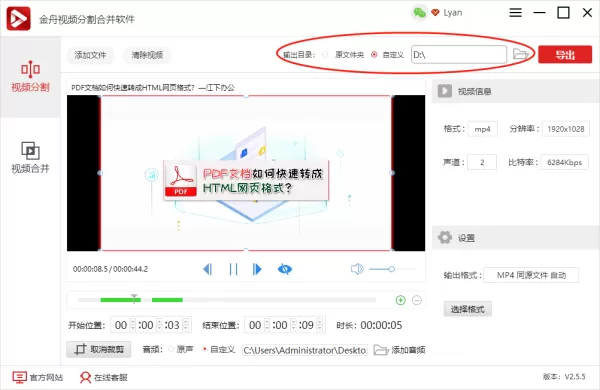Click the 版本: V2.5.5 version label
This screenshot has width=600, height=390.
[x=564, y=377]
